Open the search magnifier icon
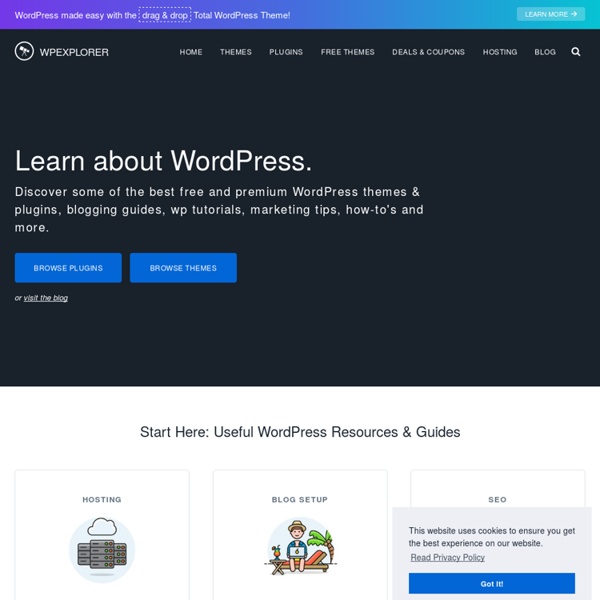The height and width of the screenshot is (600, 600). 576,52
